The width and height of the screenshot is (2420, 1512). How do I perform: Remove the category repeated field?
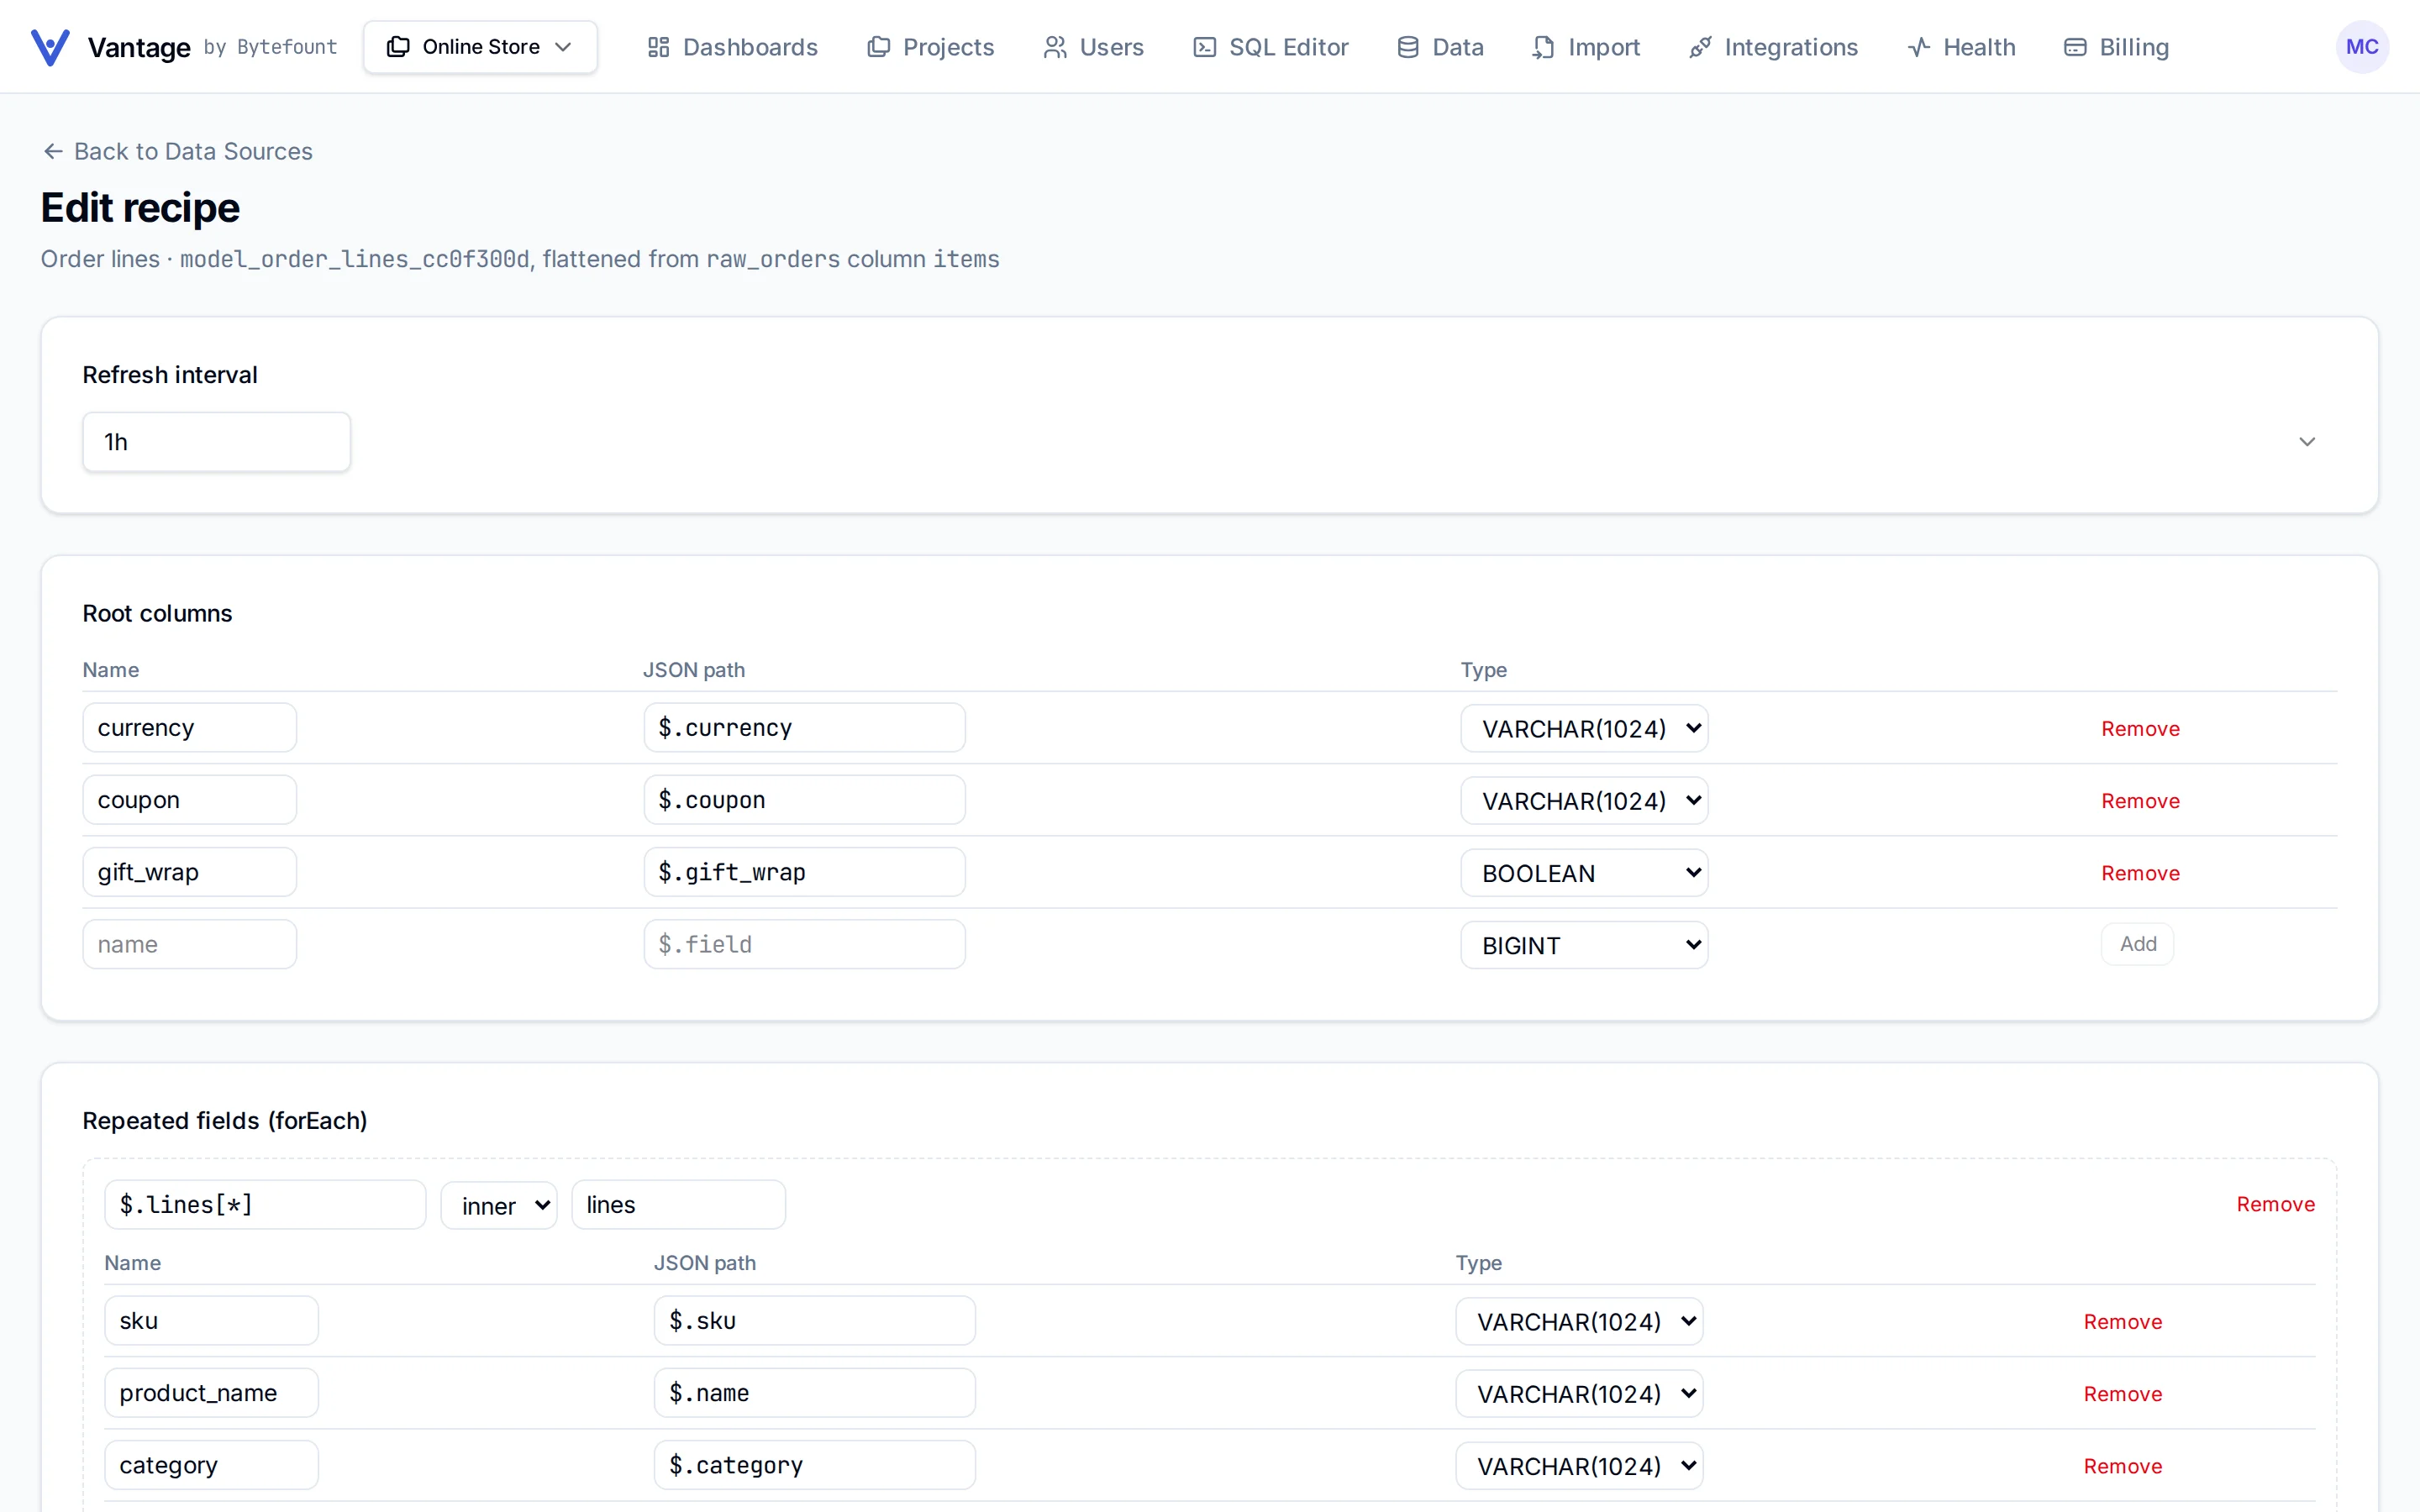coord(2123,1466)
